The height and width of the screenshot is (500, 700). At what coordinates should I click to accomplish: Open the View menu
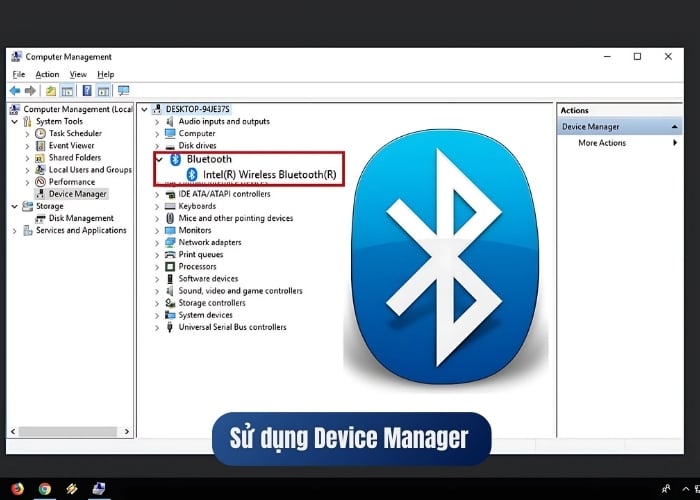78,74
